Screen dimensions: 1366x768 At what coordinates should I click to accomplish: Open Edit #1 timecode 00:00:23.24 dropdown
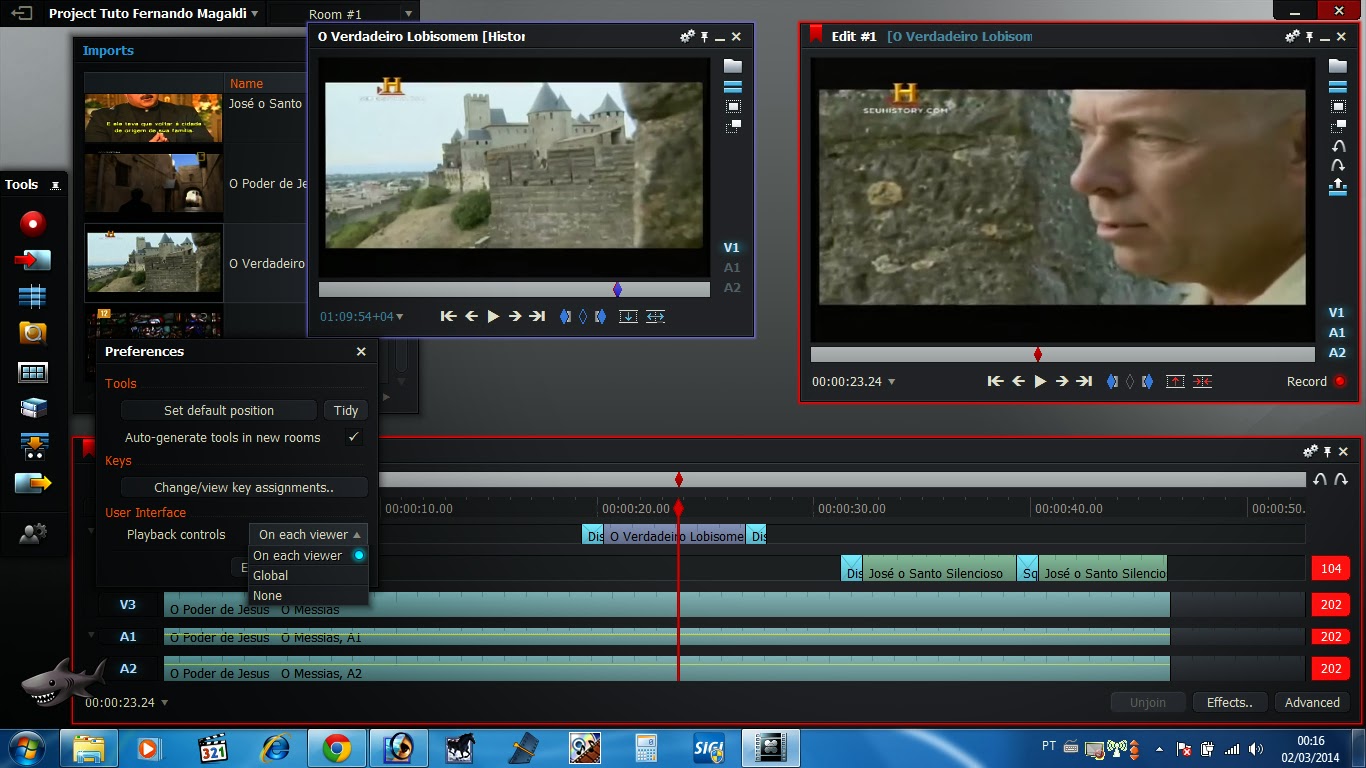(x=854, y=381)
